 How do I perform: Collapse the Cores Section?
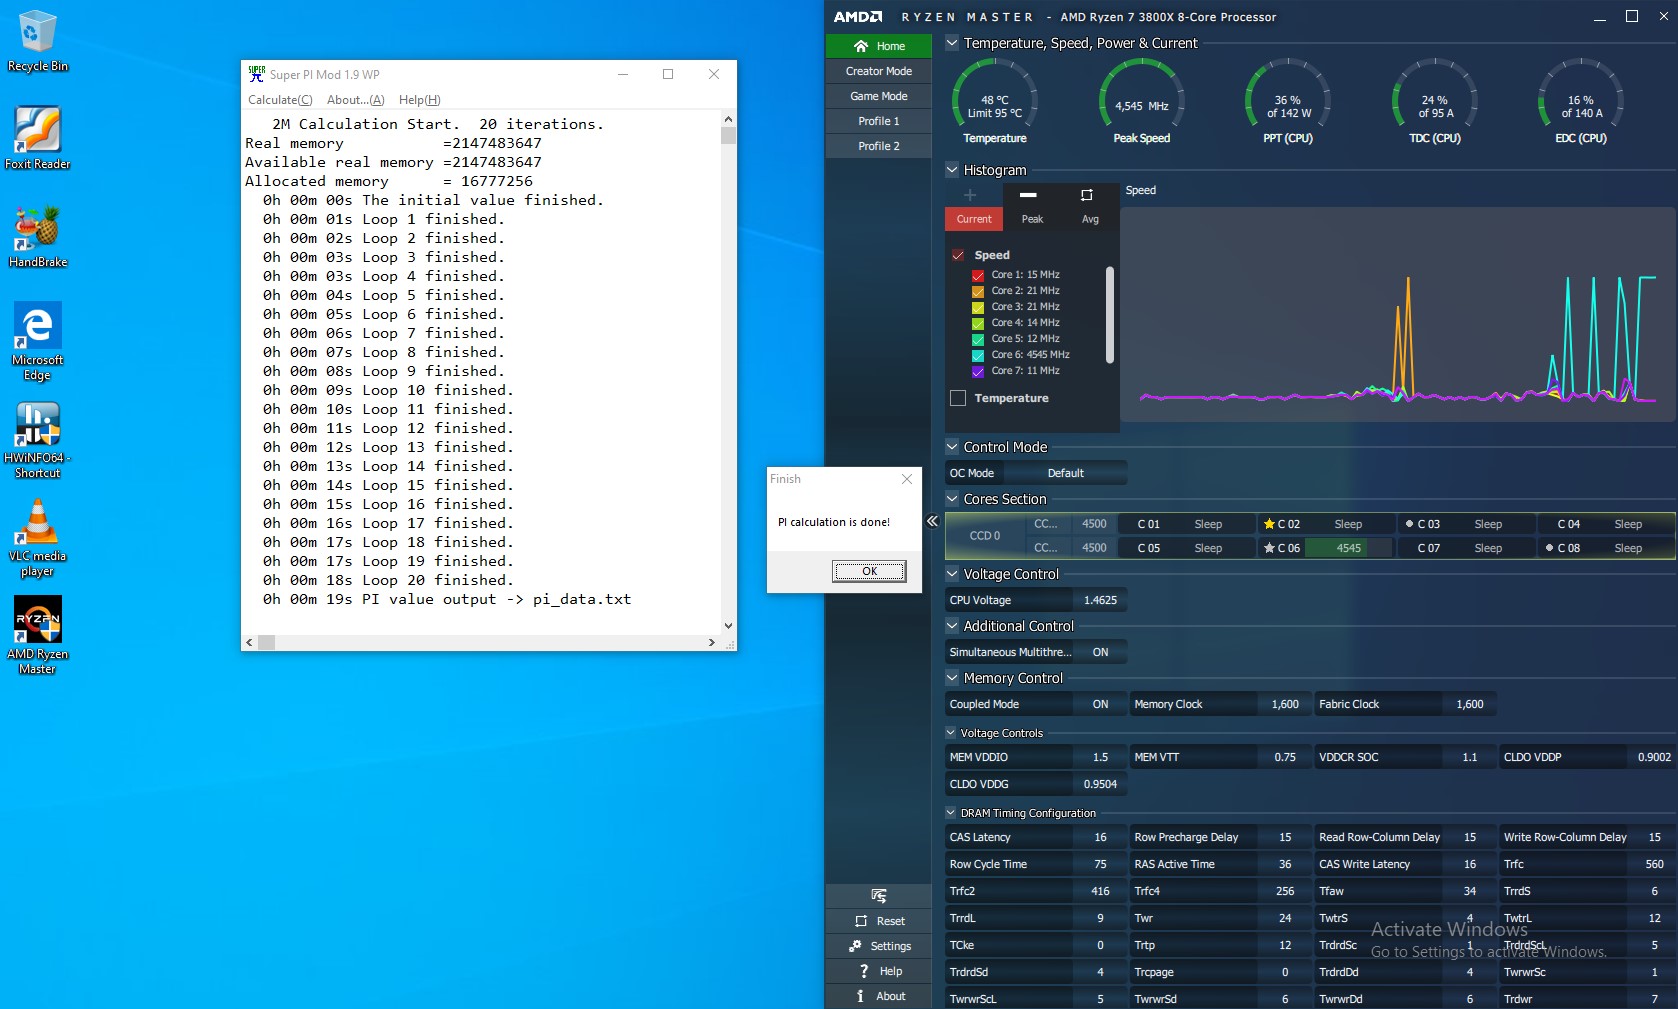[x=952, y=499]
